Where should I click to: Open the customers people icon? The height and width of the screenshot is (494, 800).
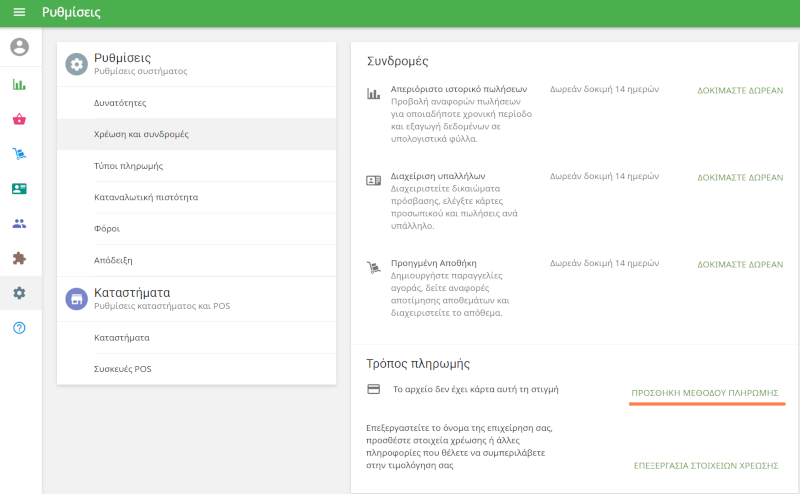(19, 224)
